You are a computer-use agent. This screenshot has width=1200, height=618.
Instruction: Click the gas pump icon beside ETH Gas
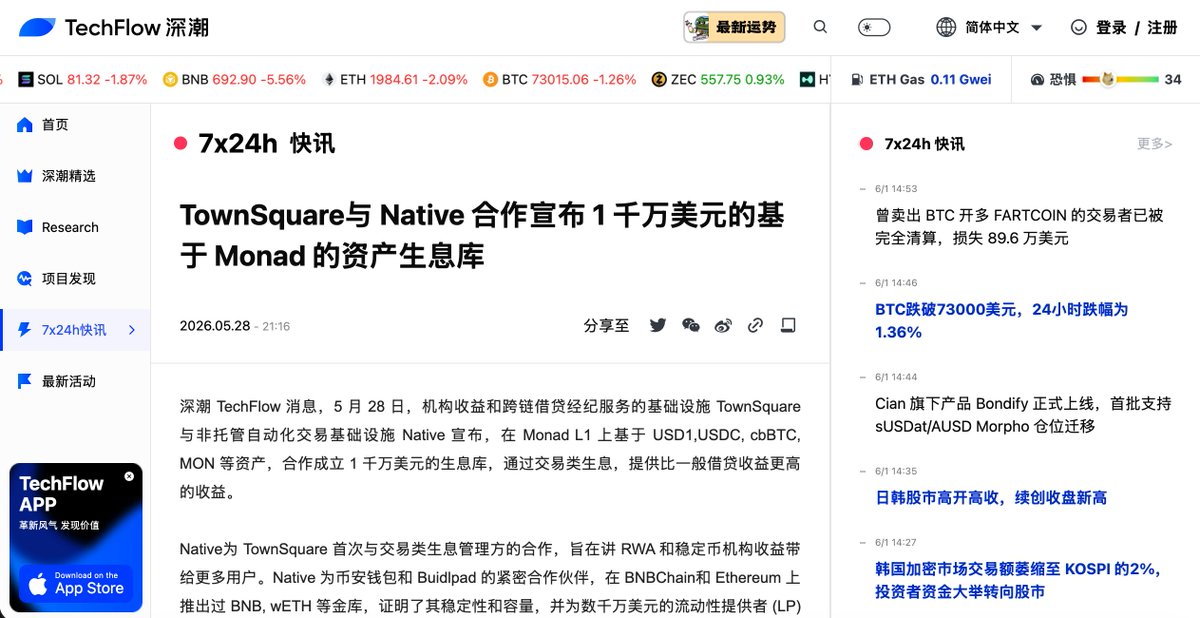tap(857, 79)
